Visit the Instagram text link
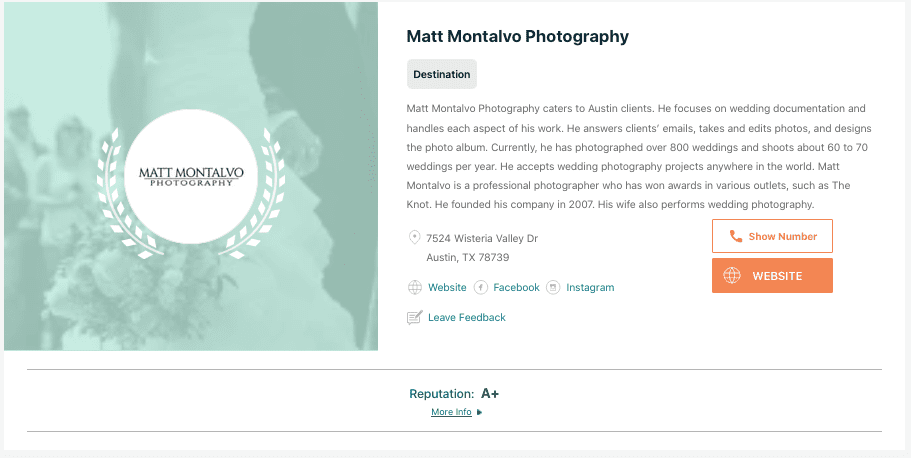Image resolution: width=911 pixels, height=458 pixels. pyautogui.click(x=590, y=288)
